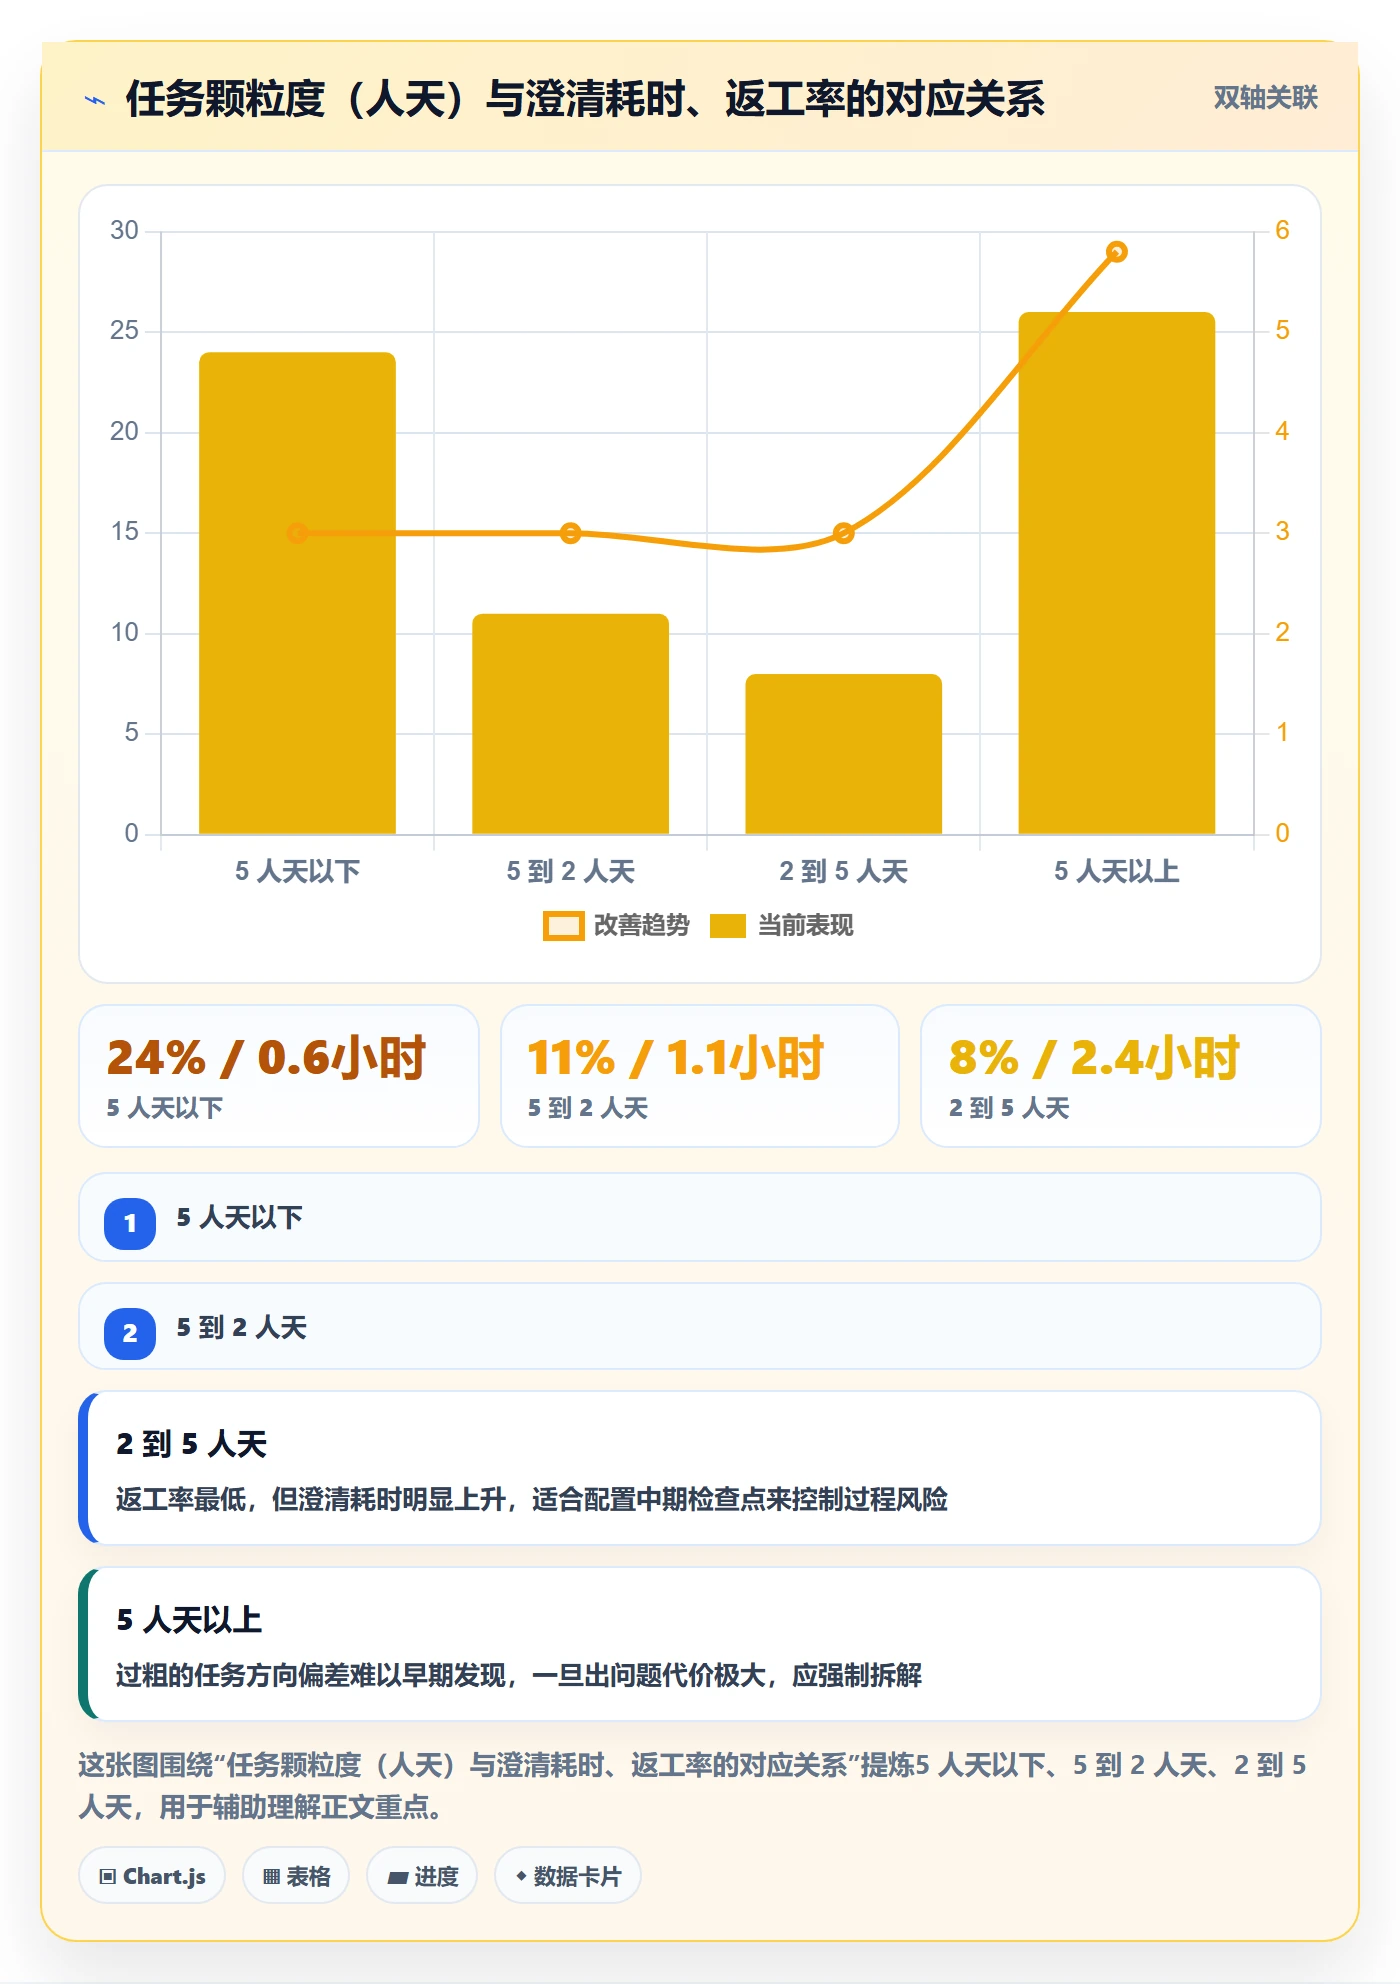The height and width of the screenshot is (1984, 1400).
Task: Click the 当前表现 legend label
Action: 805,926
